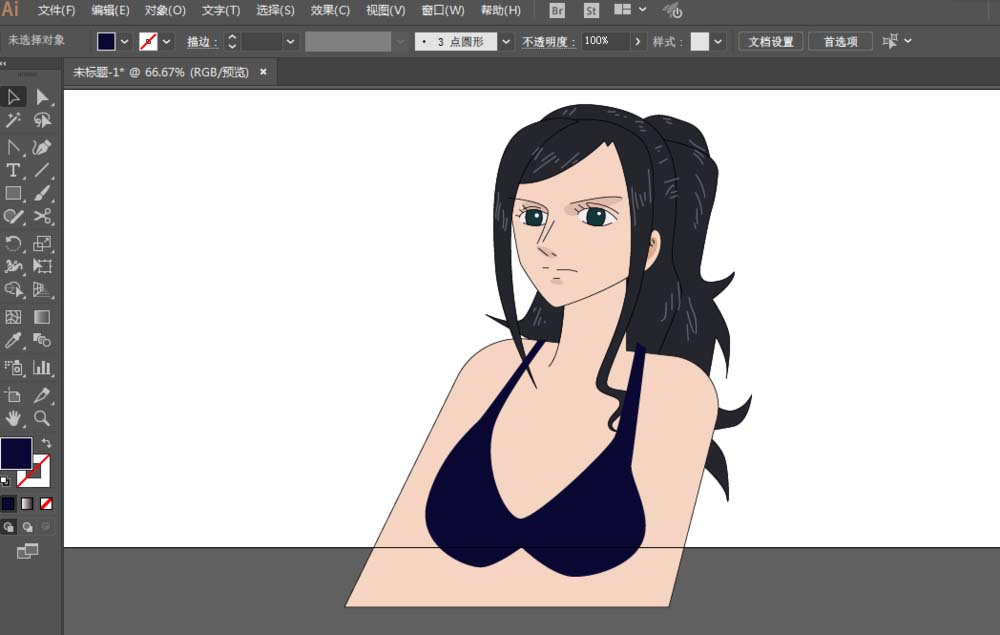Viewport: 1000px width, 635px height.
Task: Select the Scissors tool
Action: coord(42,217)
